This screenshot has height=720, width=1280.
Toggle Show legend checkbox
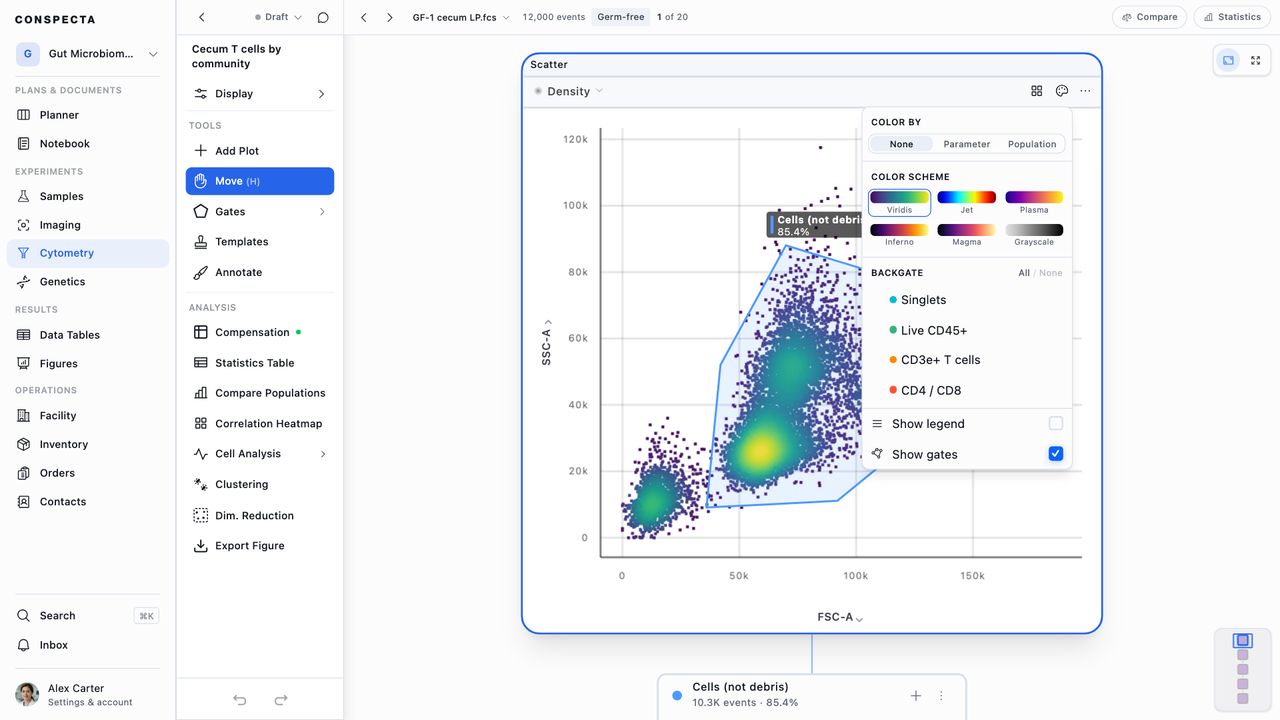1055,424
